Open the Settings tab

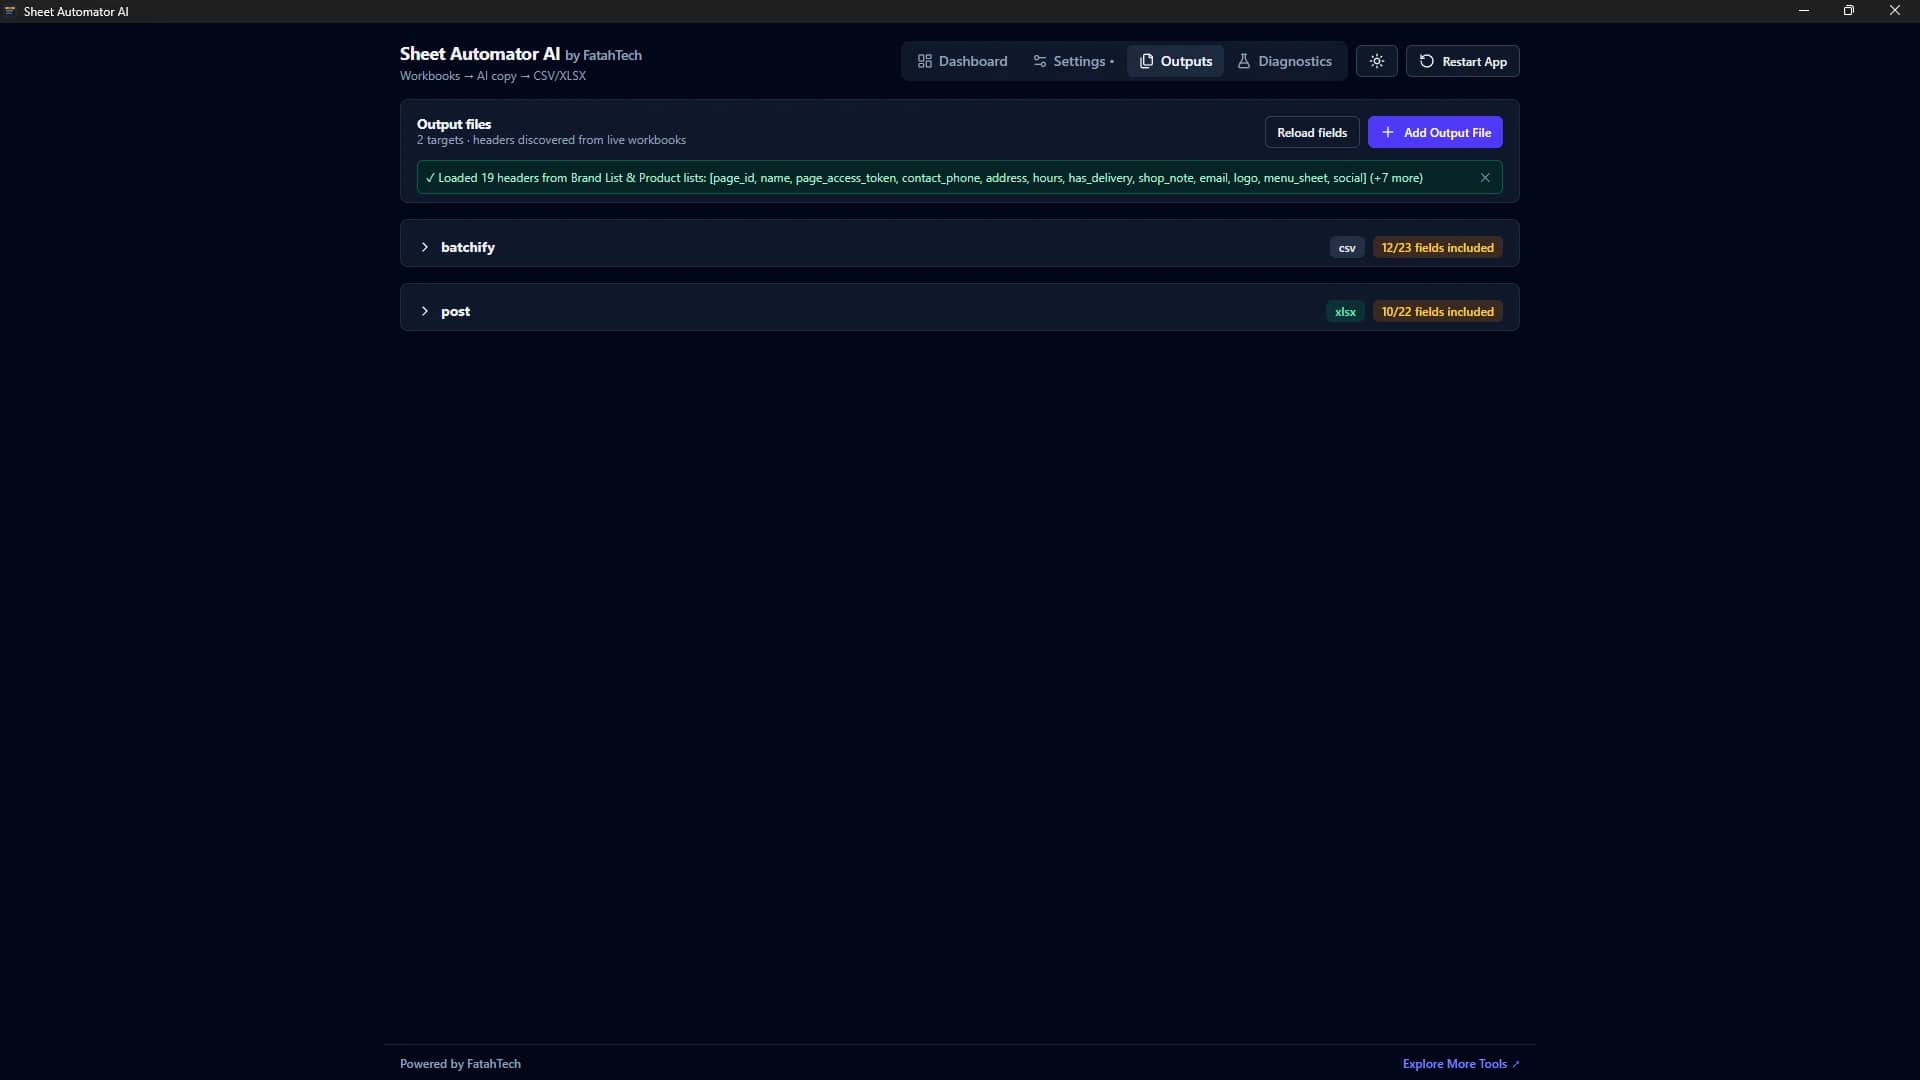pos(1073,61)
